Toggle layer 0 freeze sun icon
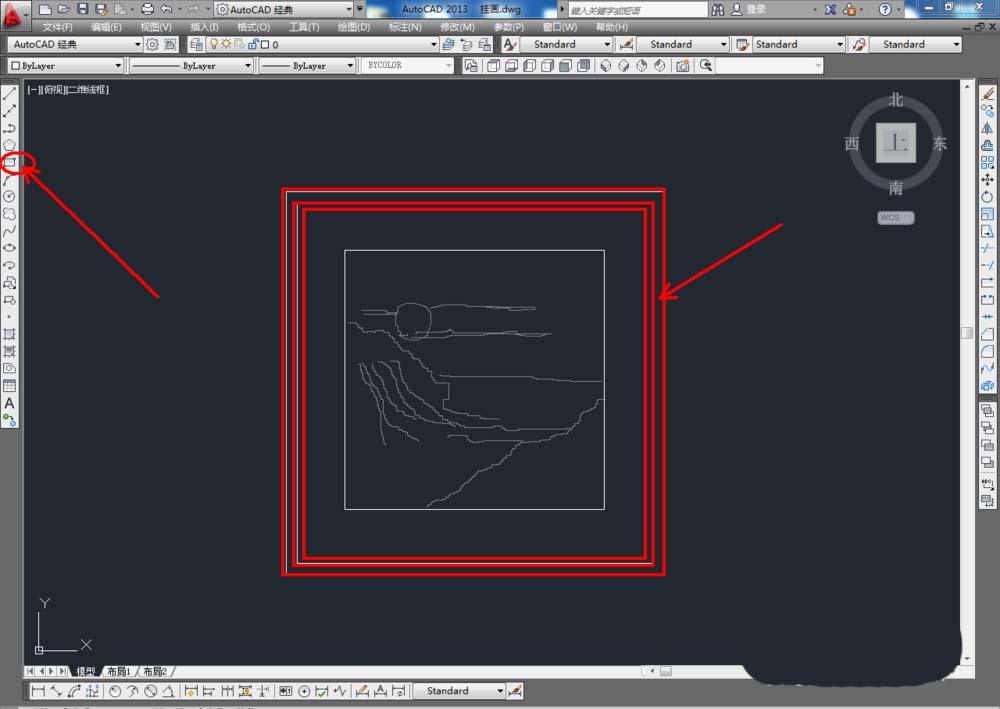Image resolution: width=1000 pixels, height=709 pixels. (226, 44)
